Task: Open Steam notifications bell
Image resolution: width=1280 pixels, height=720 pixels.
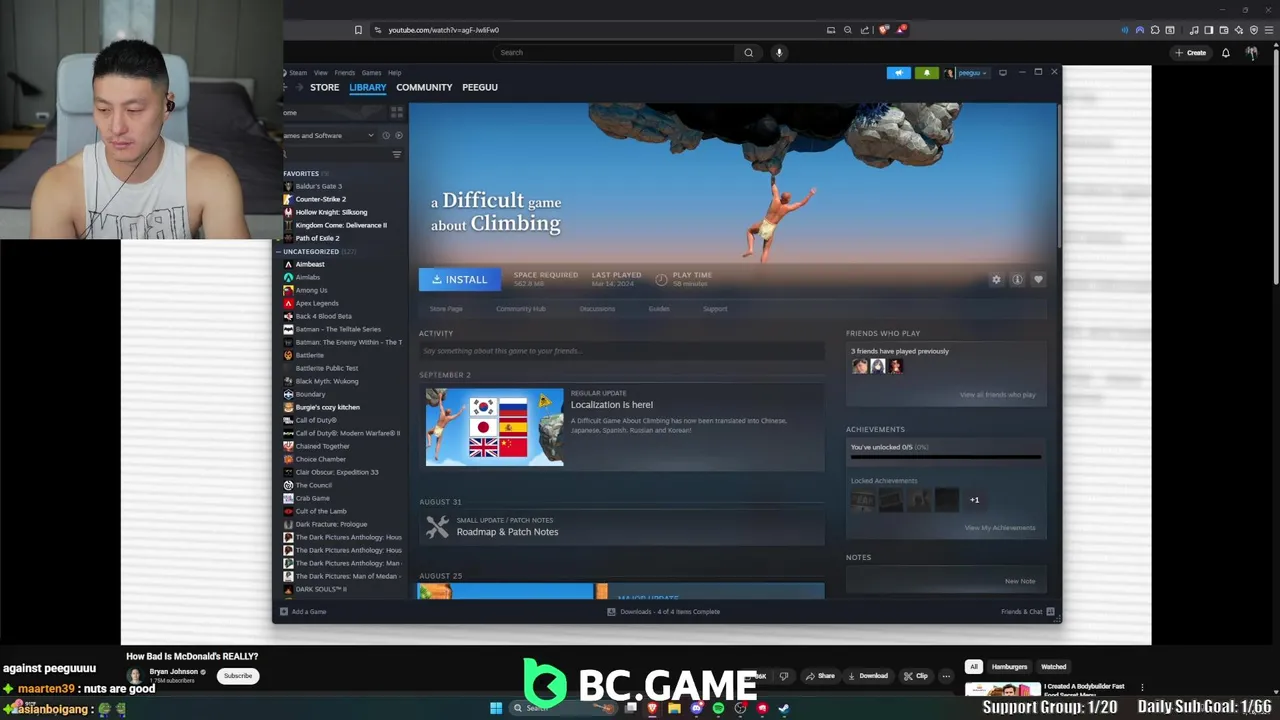Action: click(927, 73)
